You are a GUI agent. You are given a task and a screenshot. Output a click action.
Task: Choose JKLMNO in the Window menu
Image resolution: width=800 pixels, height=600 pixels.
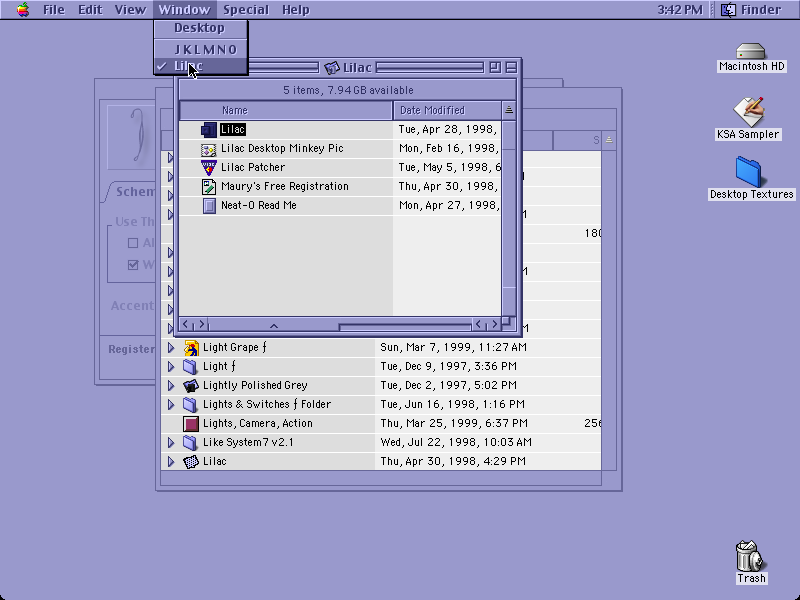201,49
